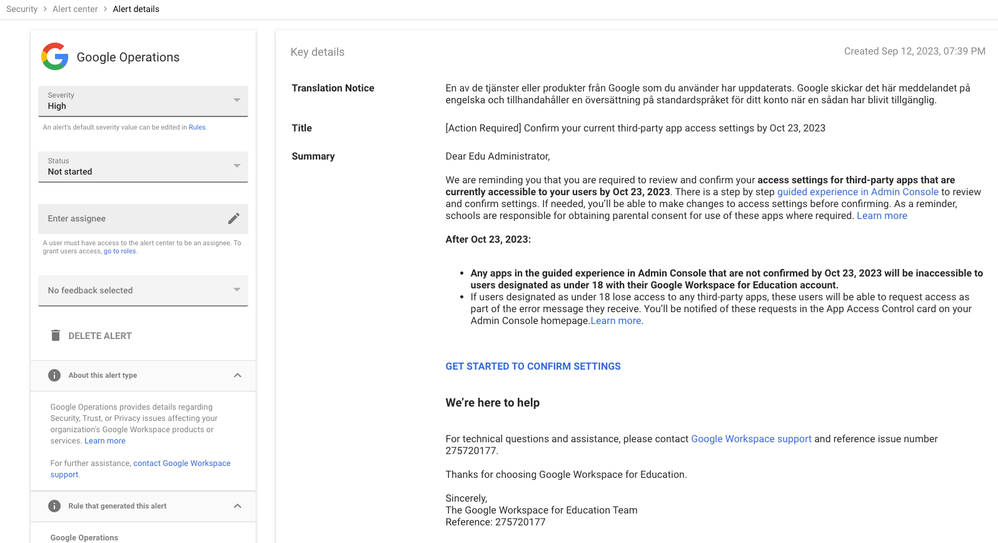The height and width of the screenshot is (543, 998).
Task: Click the After Oct 23, 2023 heading
Action: pyautogui.click(x=488, y=239)
